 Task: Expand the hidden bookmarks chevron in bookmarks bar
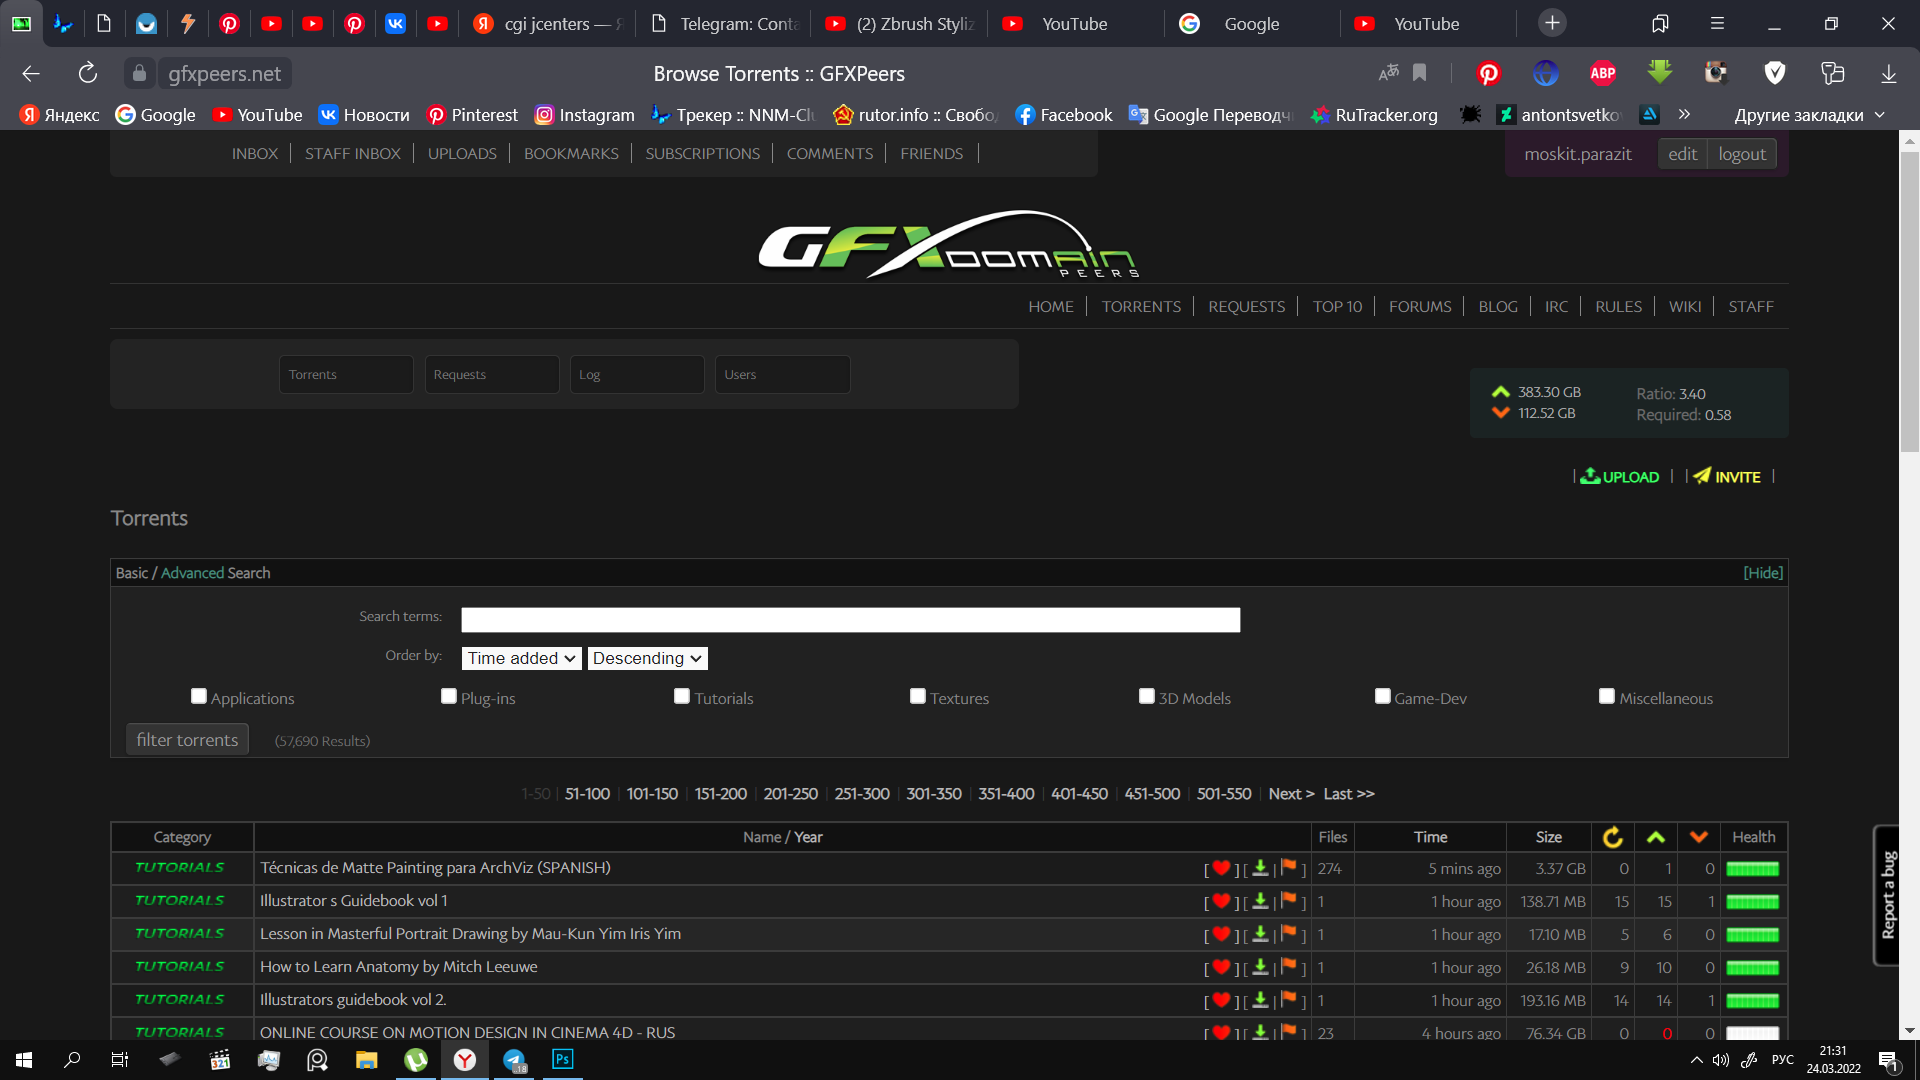point(1685,114)
